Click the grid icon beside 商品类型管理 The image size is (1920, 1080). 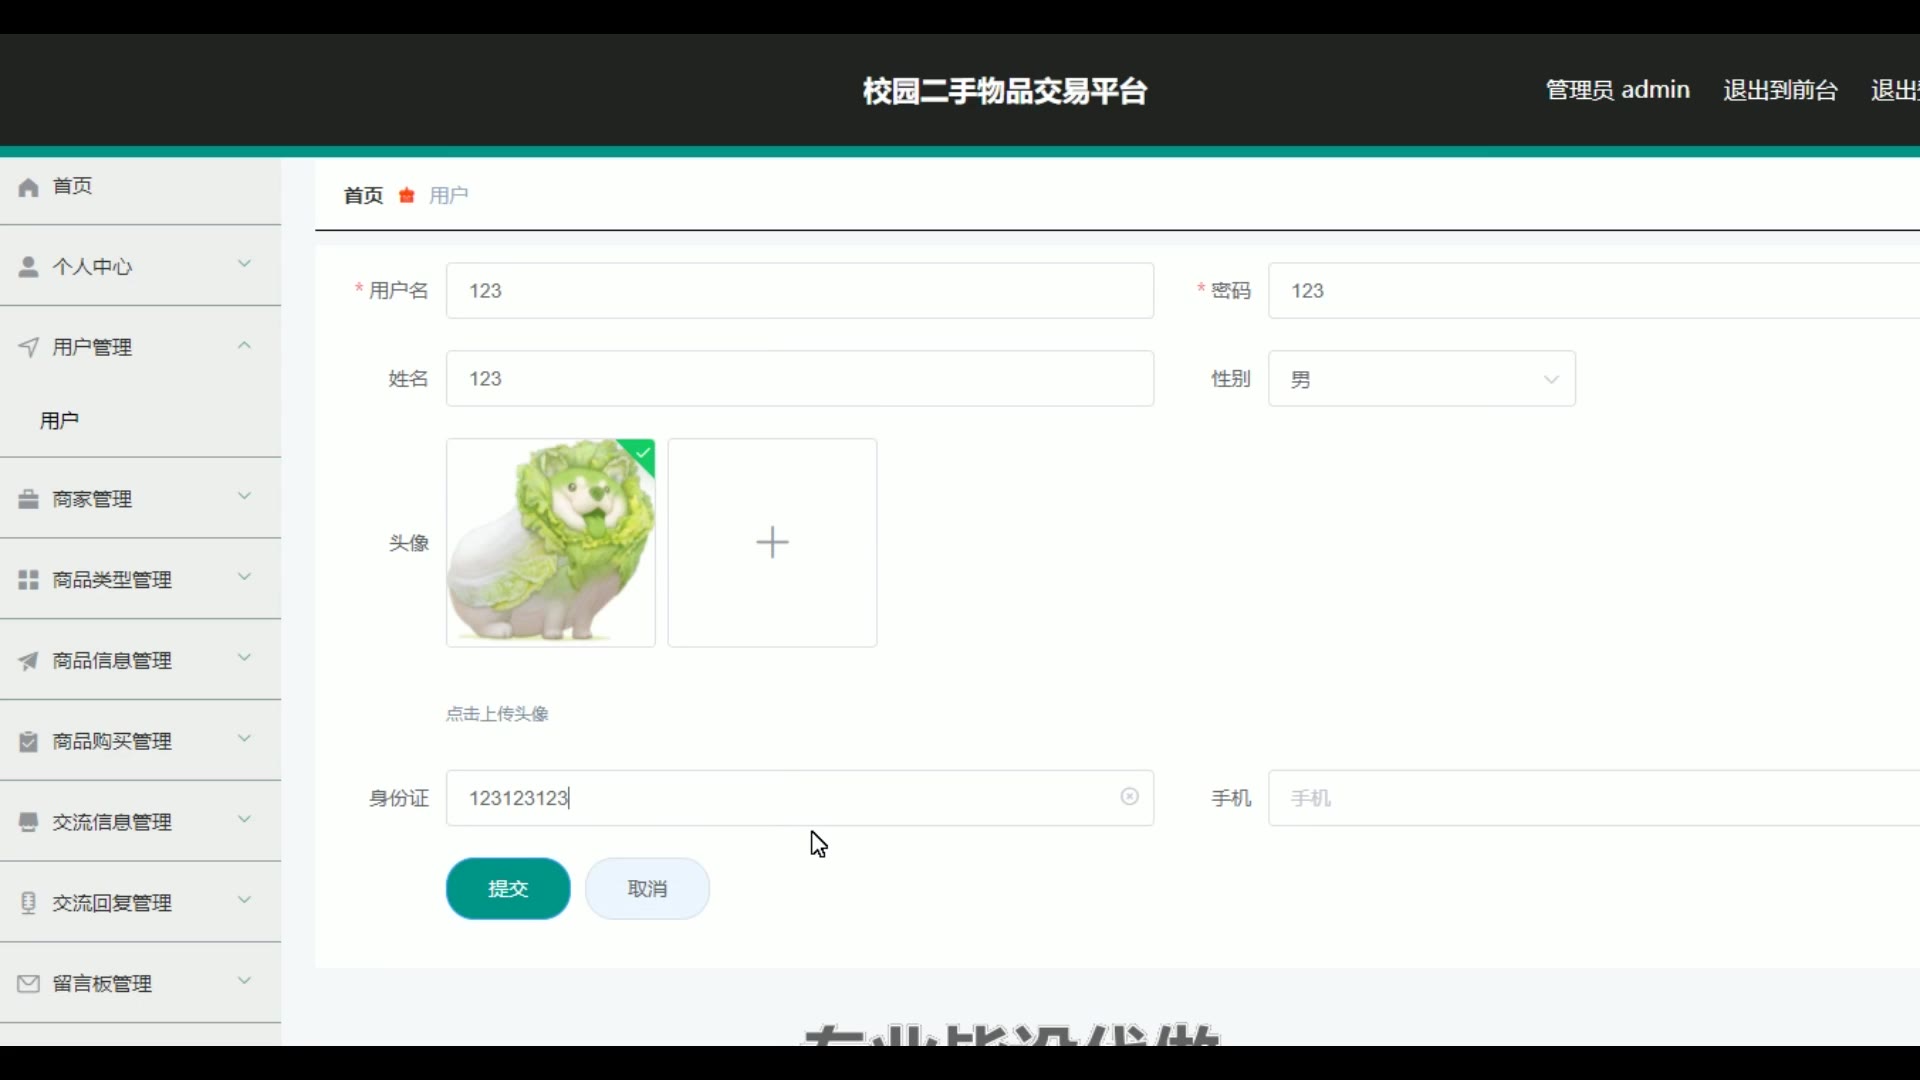(x=29, y=580)
